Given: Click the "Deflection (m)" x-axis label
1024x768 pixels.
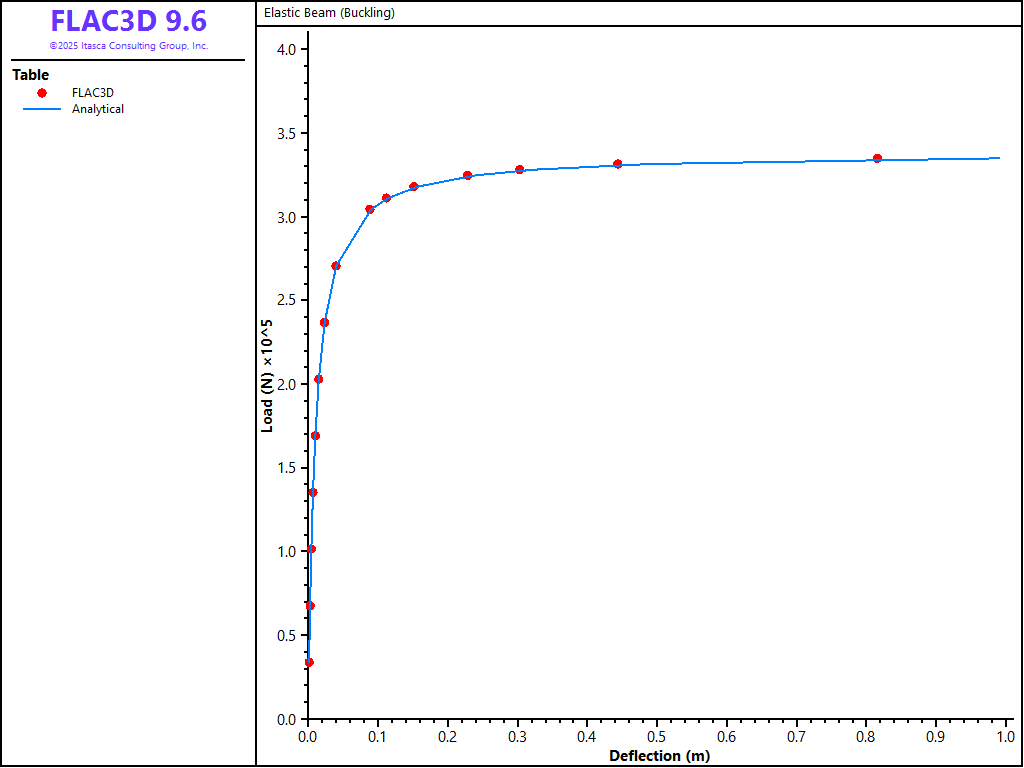Looking at the screenshot, I should click(659, 755).
